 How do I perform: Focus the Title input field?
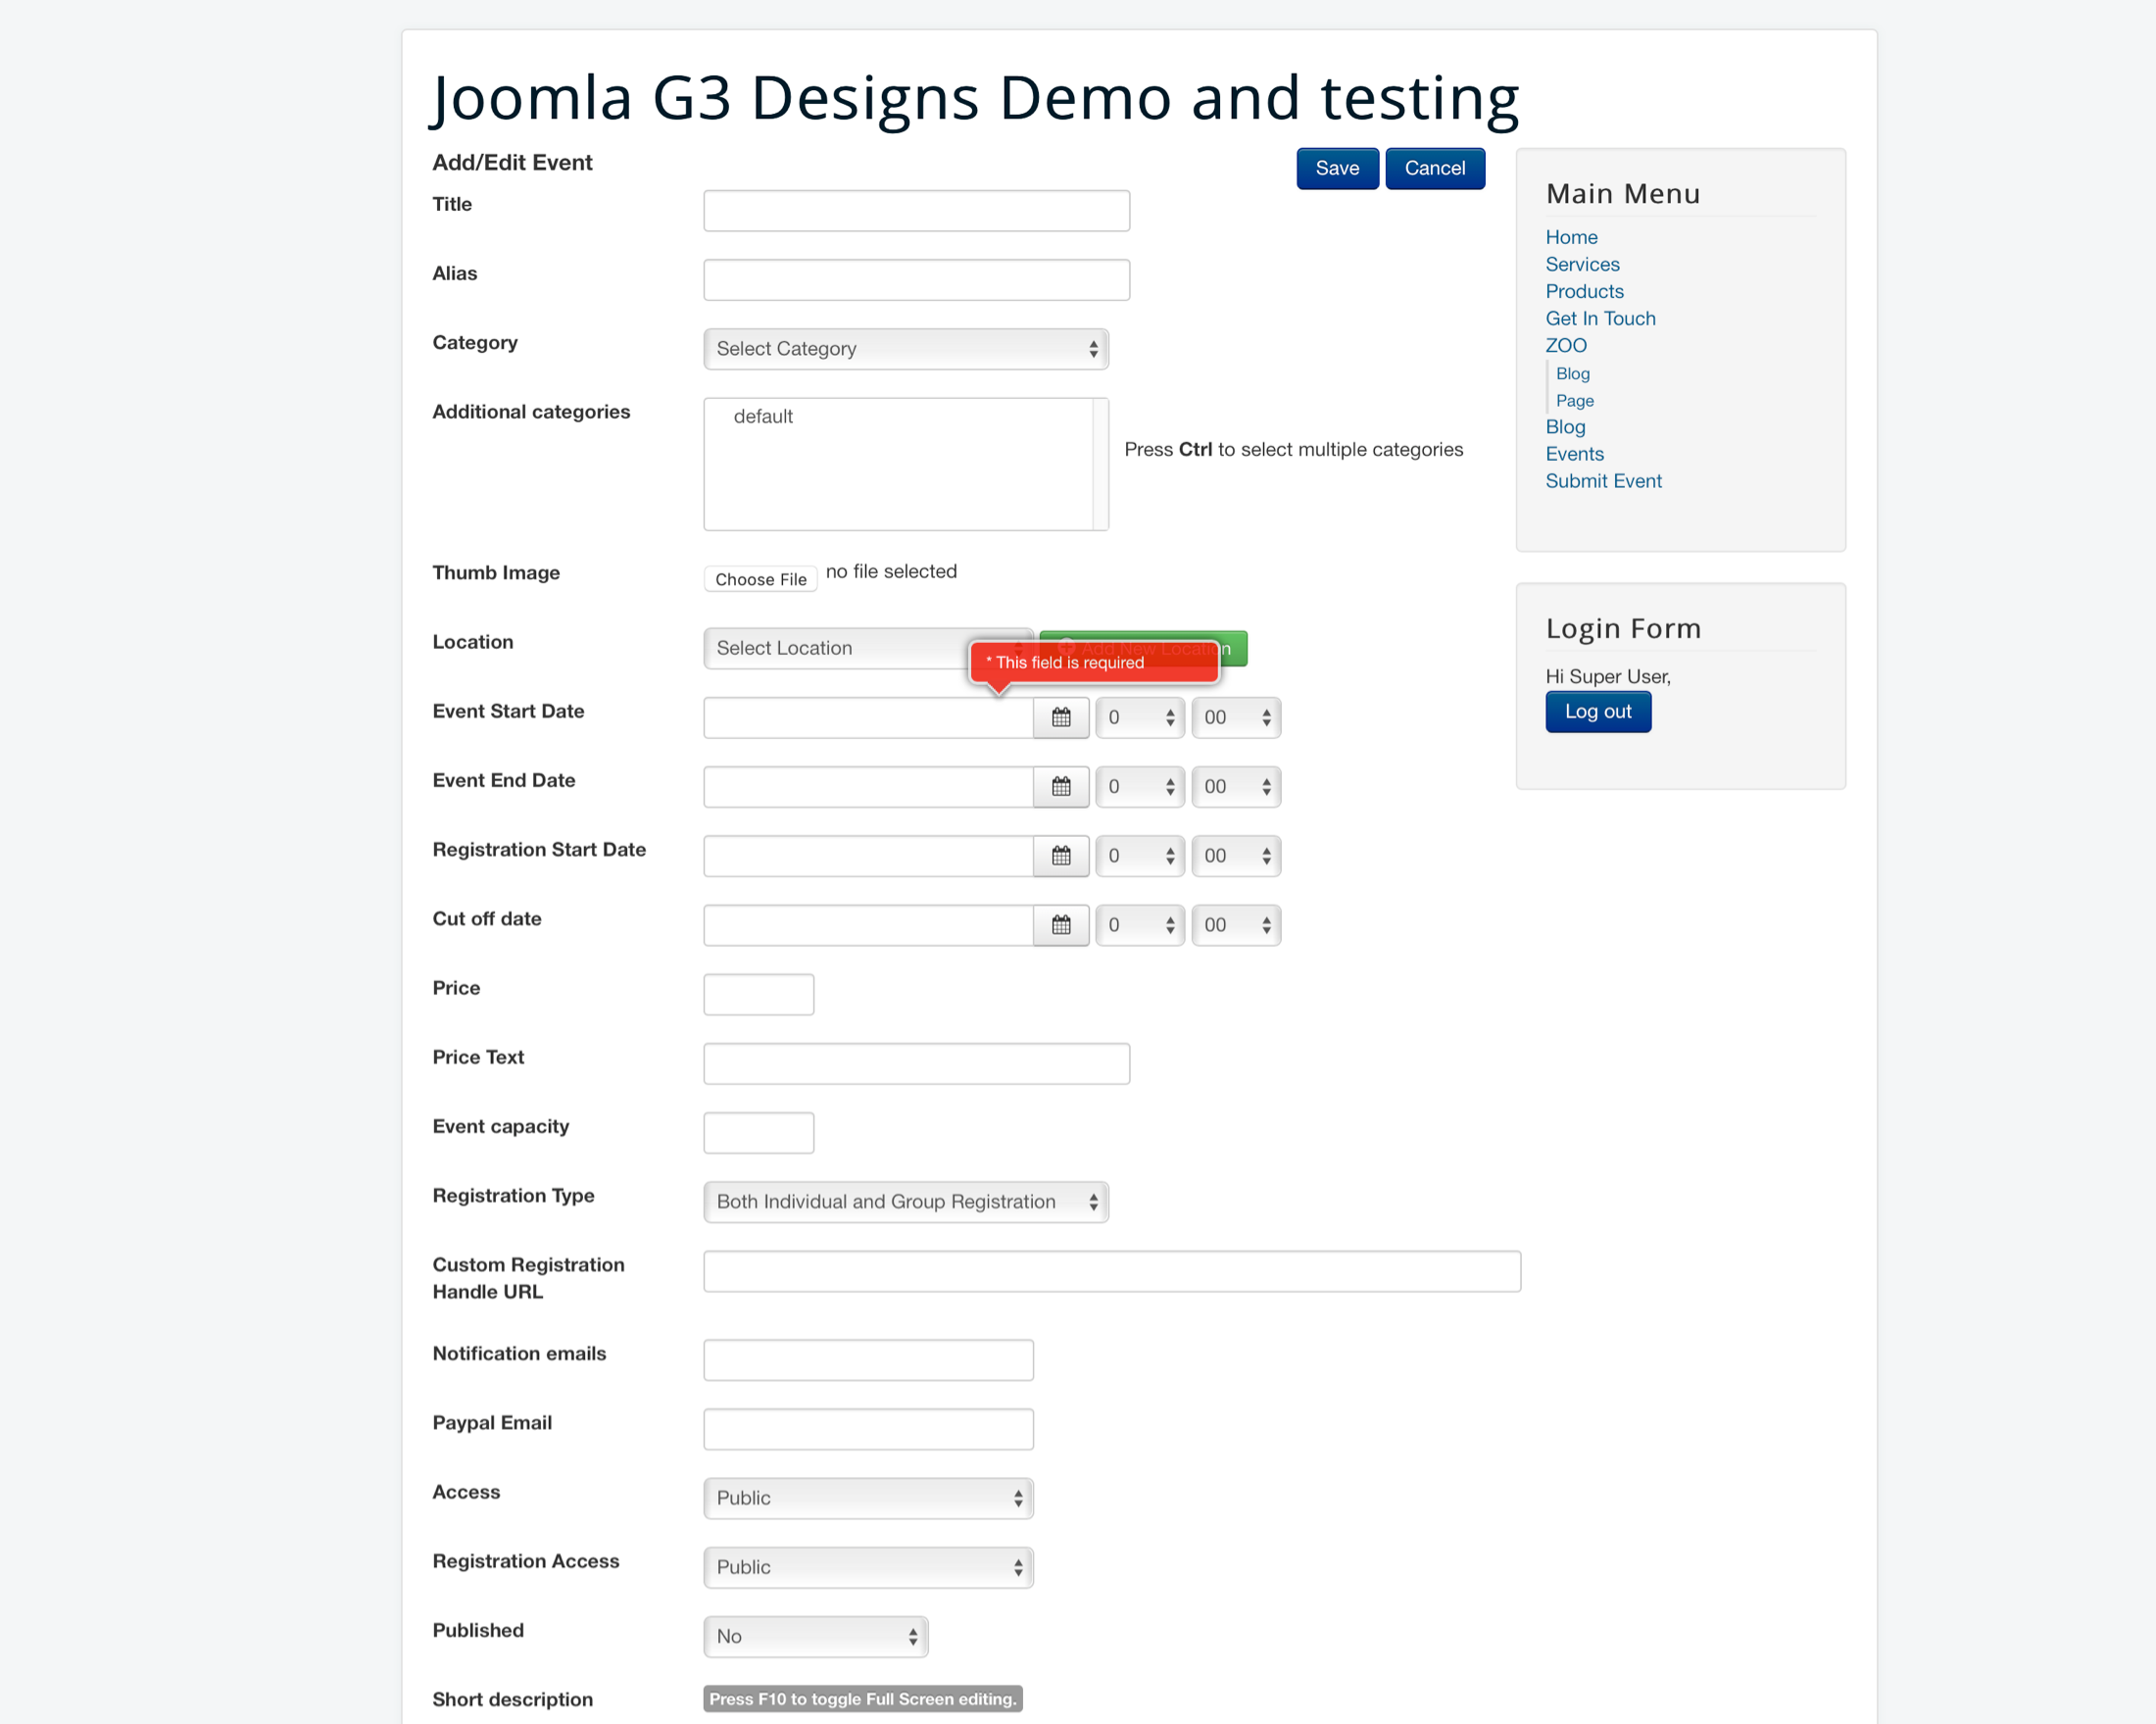[916, 210]
